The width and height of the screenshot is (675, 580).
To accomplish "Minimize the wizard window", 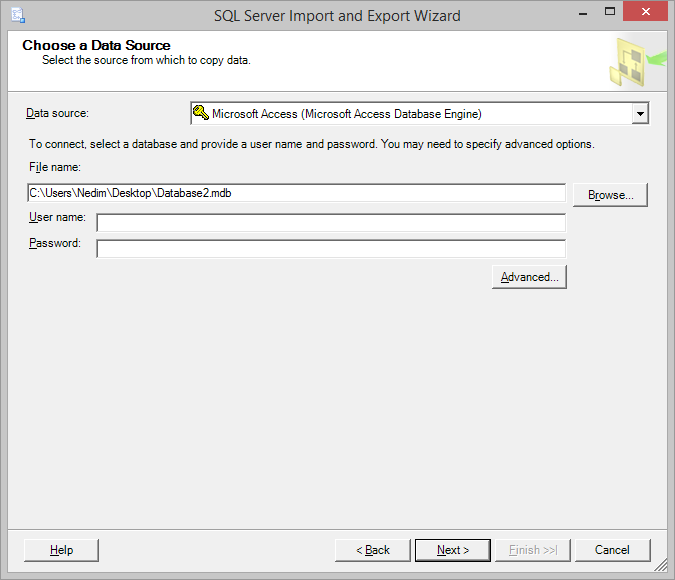I will point(583,12).
